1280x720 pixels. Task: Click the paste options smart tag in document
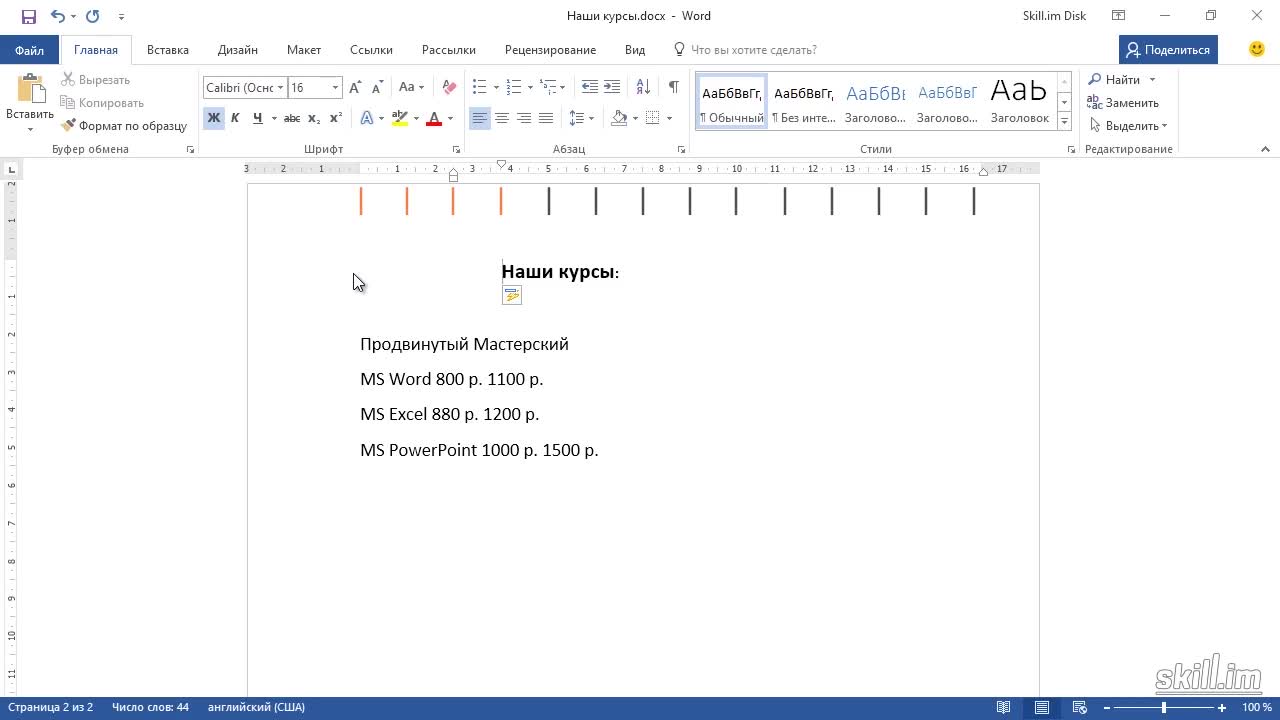tap(512, 295)
